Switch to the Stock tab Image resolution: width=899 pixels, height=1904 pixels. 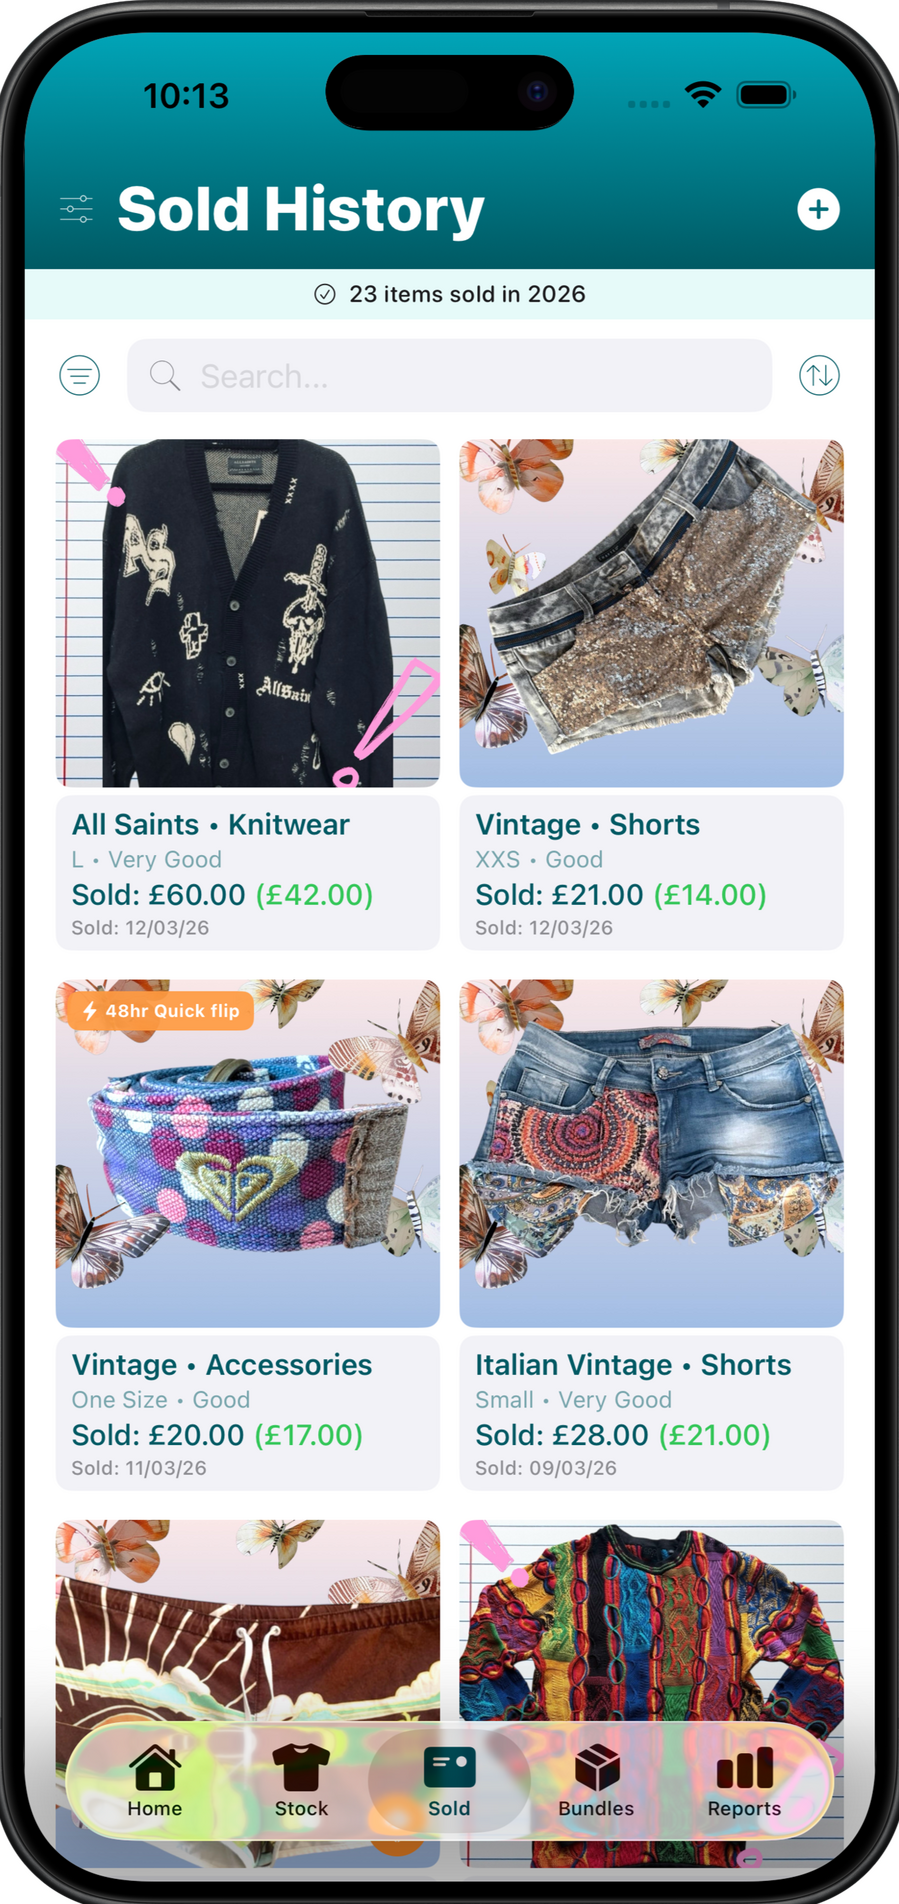(x=302, y=1781)
